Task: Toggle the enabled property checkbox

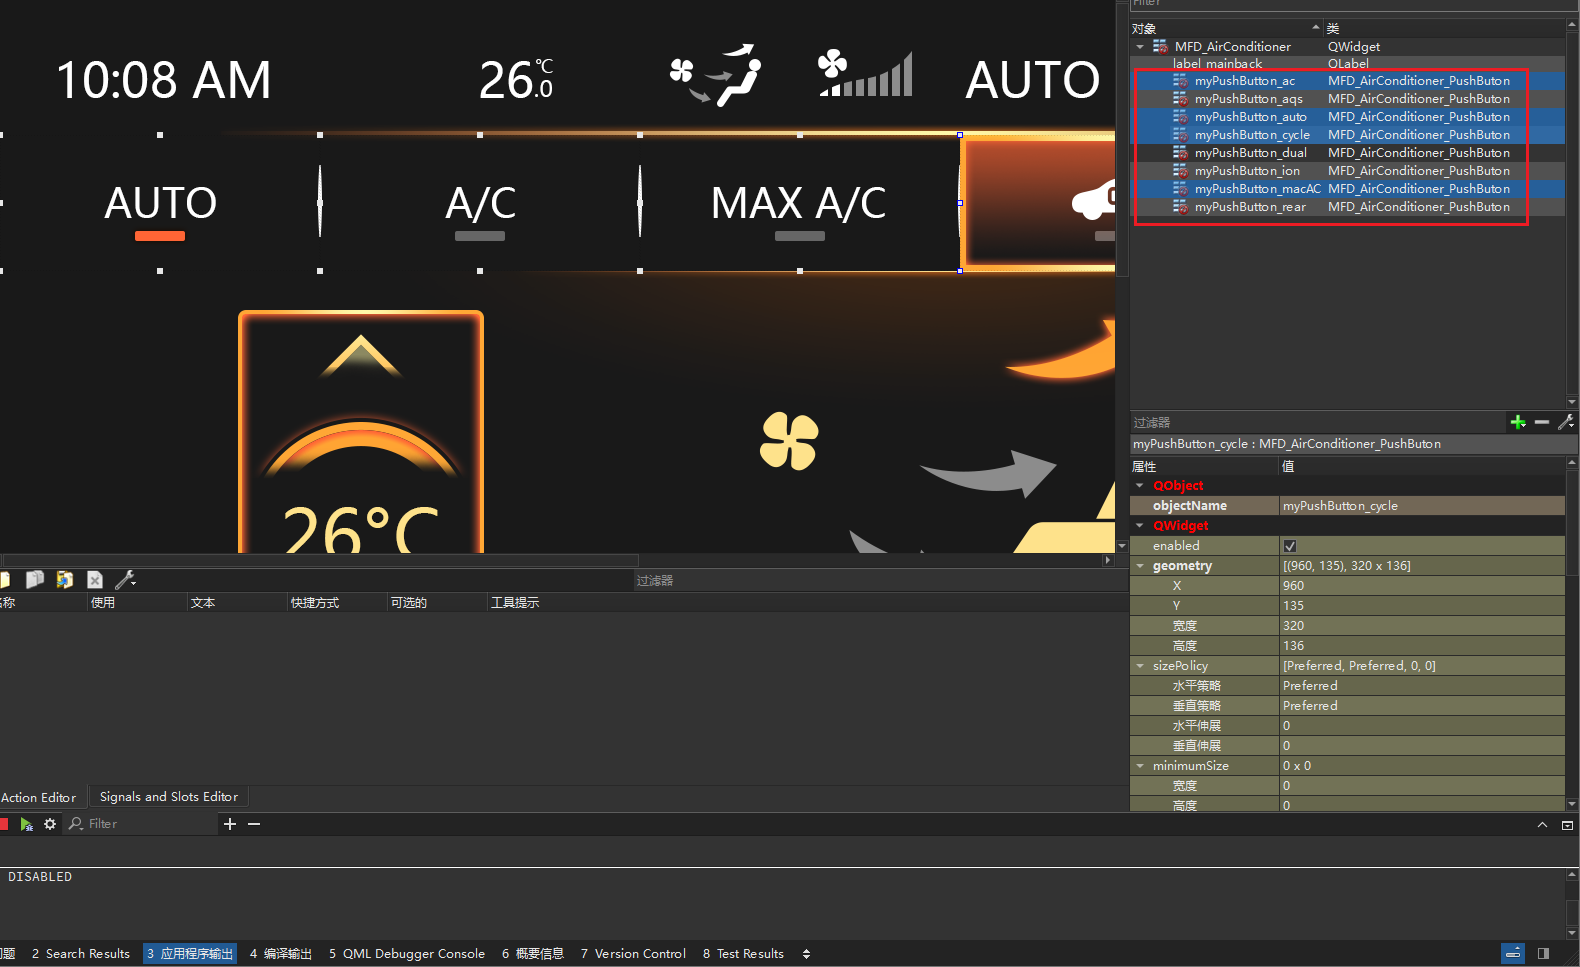Action: click(x=1290, y=546)
